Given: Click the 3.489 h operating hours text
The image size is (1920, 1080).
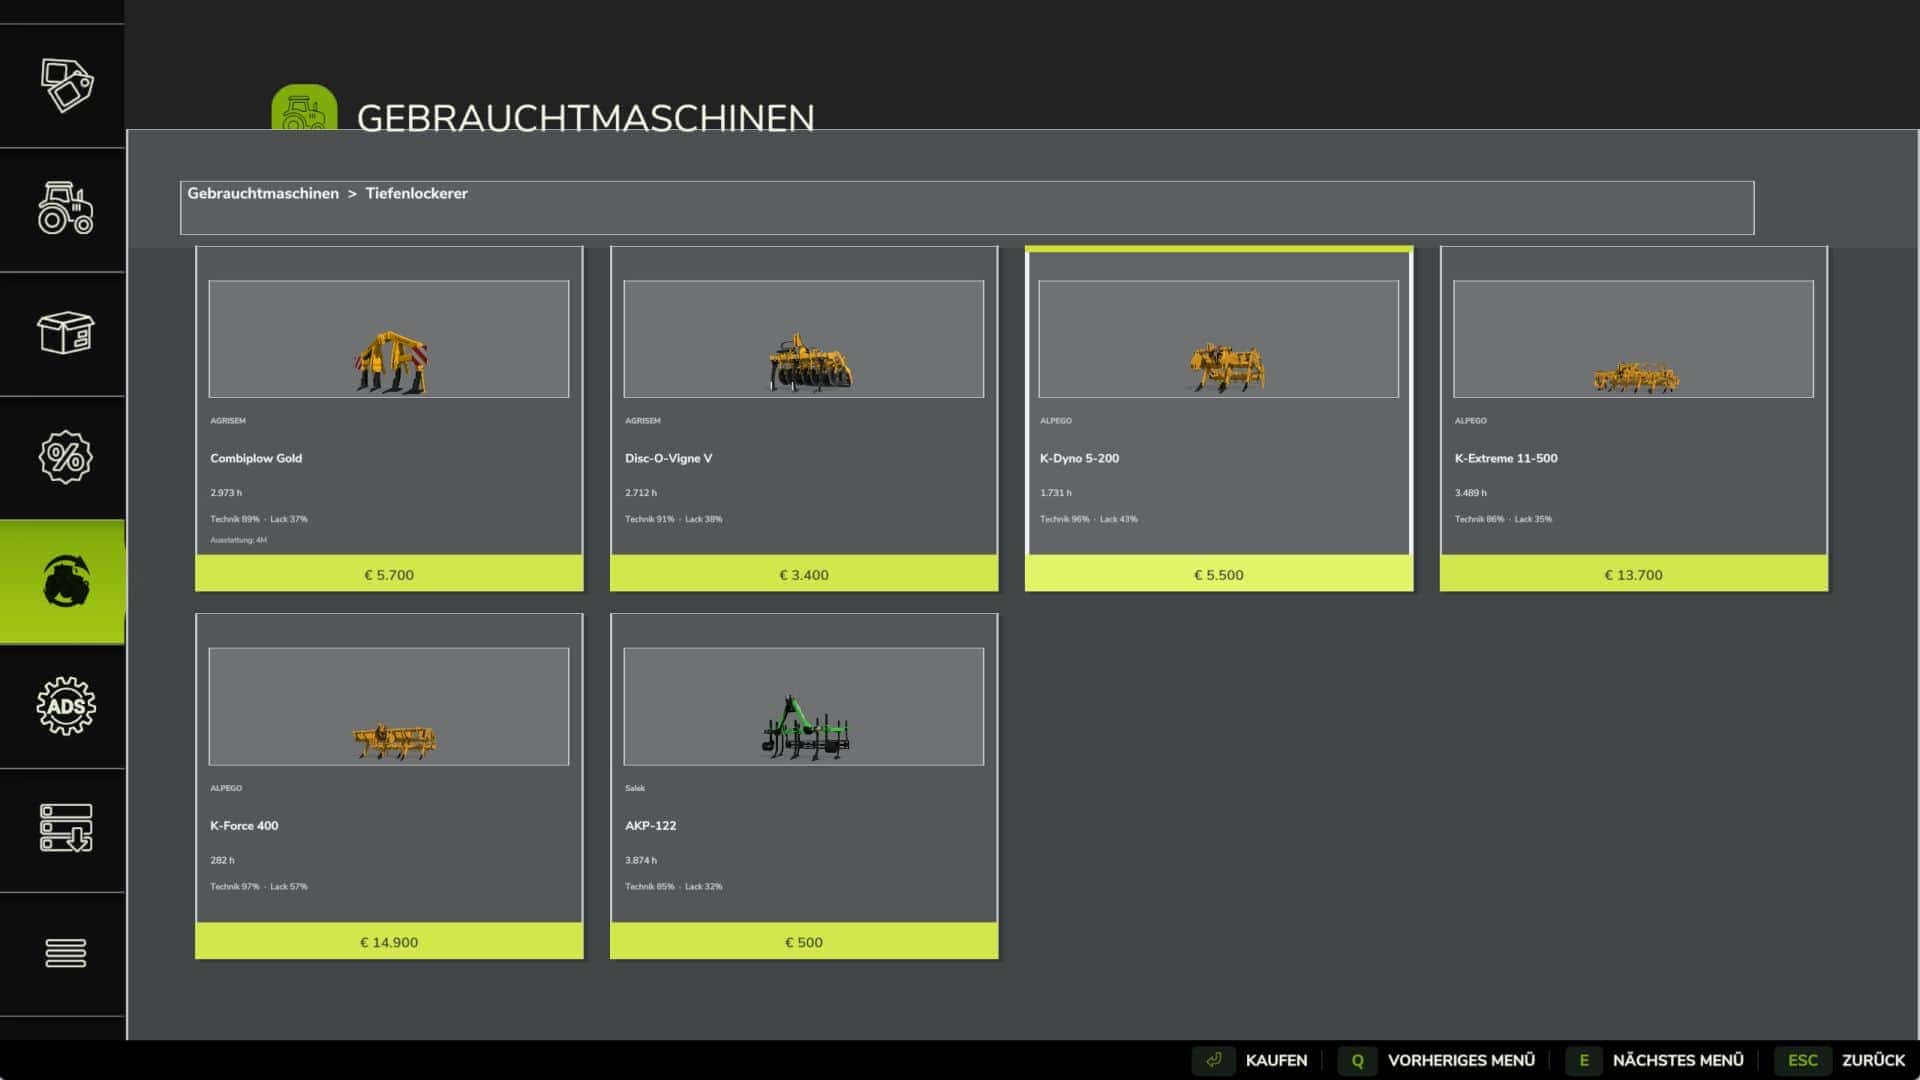Looking at the screenshot, I should click(1471, 493).
